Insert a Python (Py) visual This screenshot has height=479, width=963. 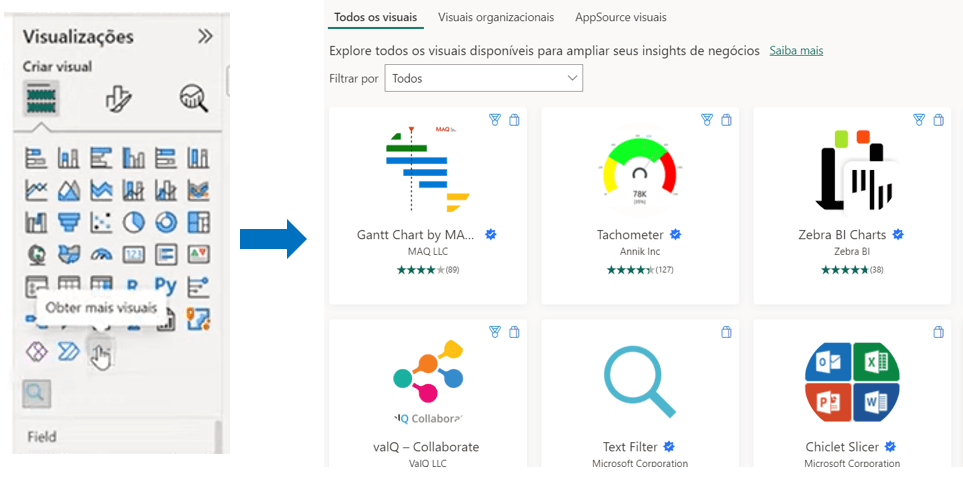click(165, 286)
